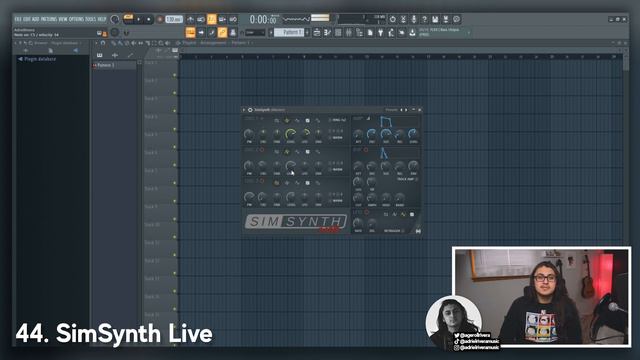Enable oscillator 2 red power toggle
This screenshot has height=360, width=640.
point(262,150)
